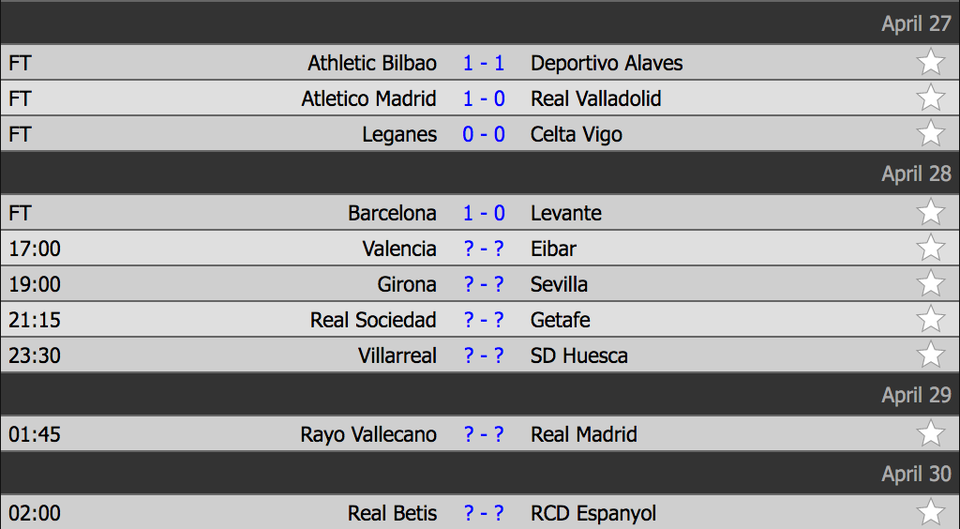Toggle favorite for Rayo Vallecano vs Real Madrid
960x529 pixels.
(931, 433)
